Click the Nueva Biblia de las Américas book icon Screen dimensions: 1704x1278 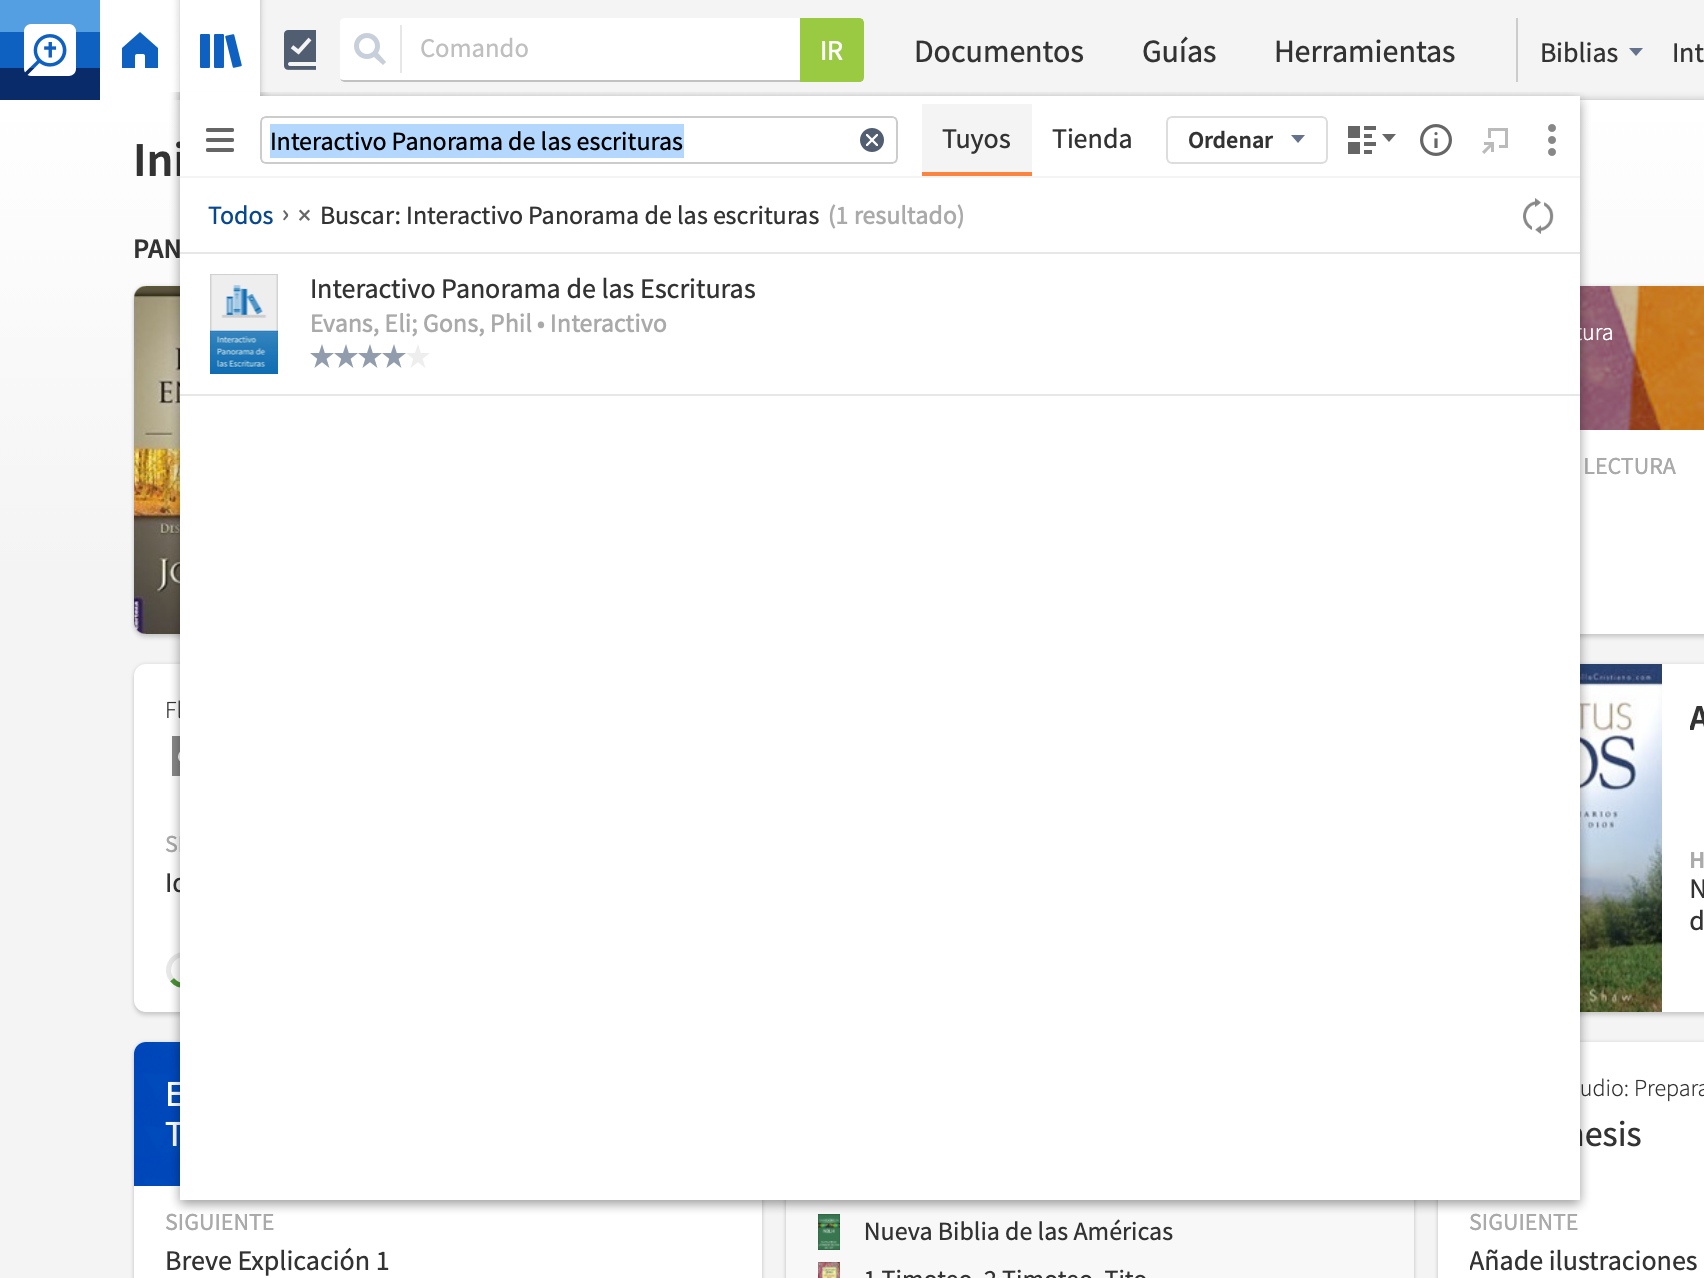pos(829,1232)
